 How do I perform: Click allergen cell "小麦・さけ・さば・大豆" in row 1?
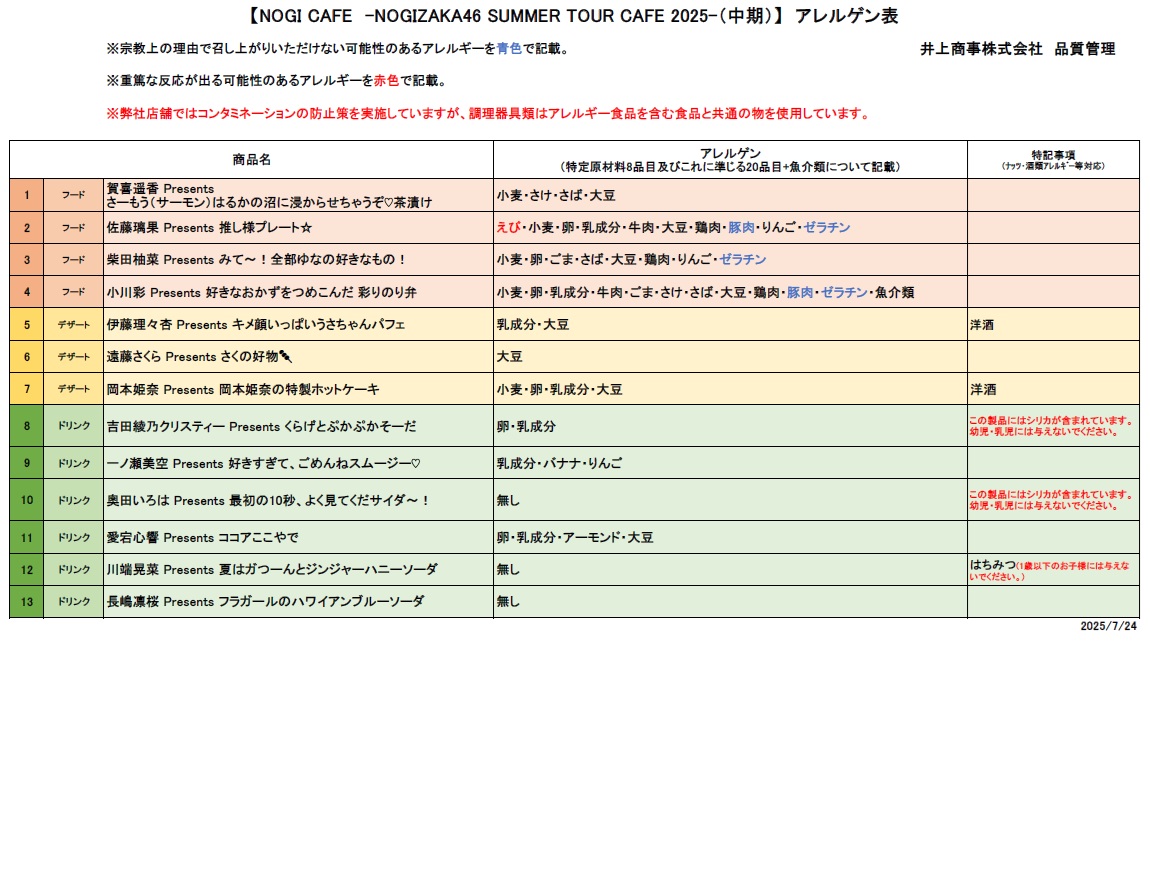730,195
